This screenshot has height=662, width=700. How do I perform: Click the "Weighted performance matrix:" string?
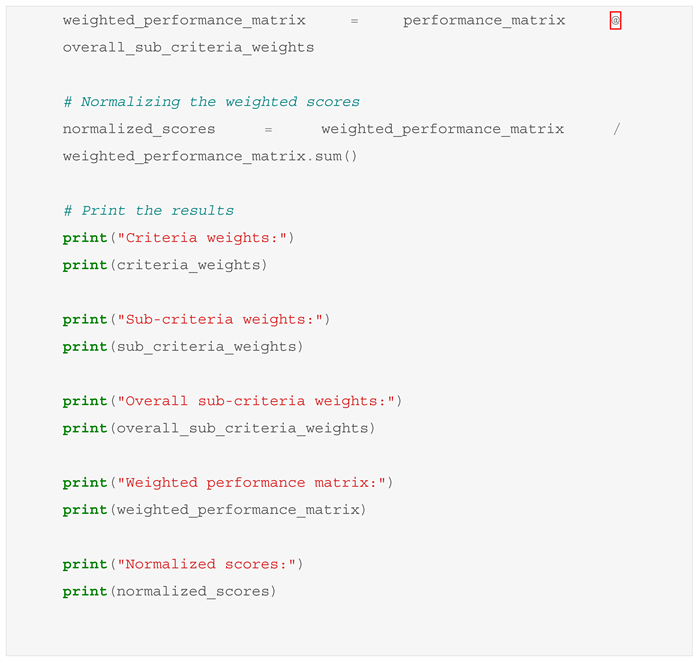click(255, 483)
